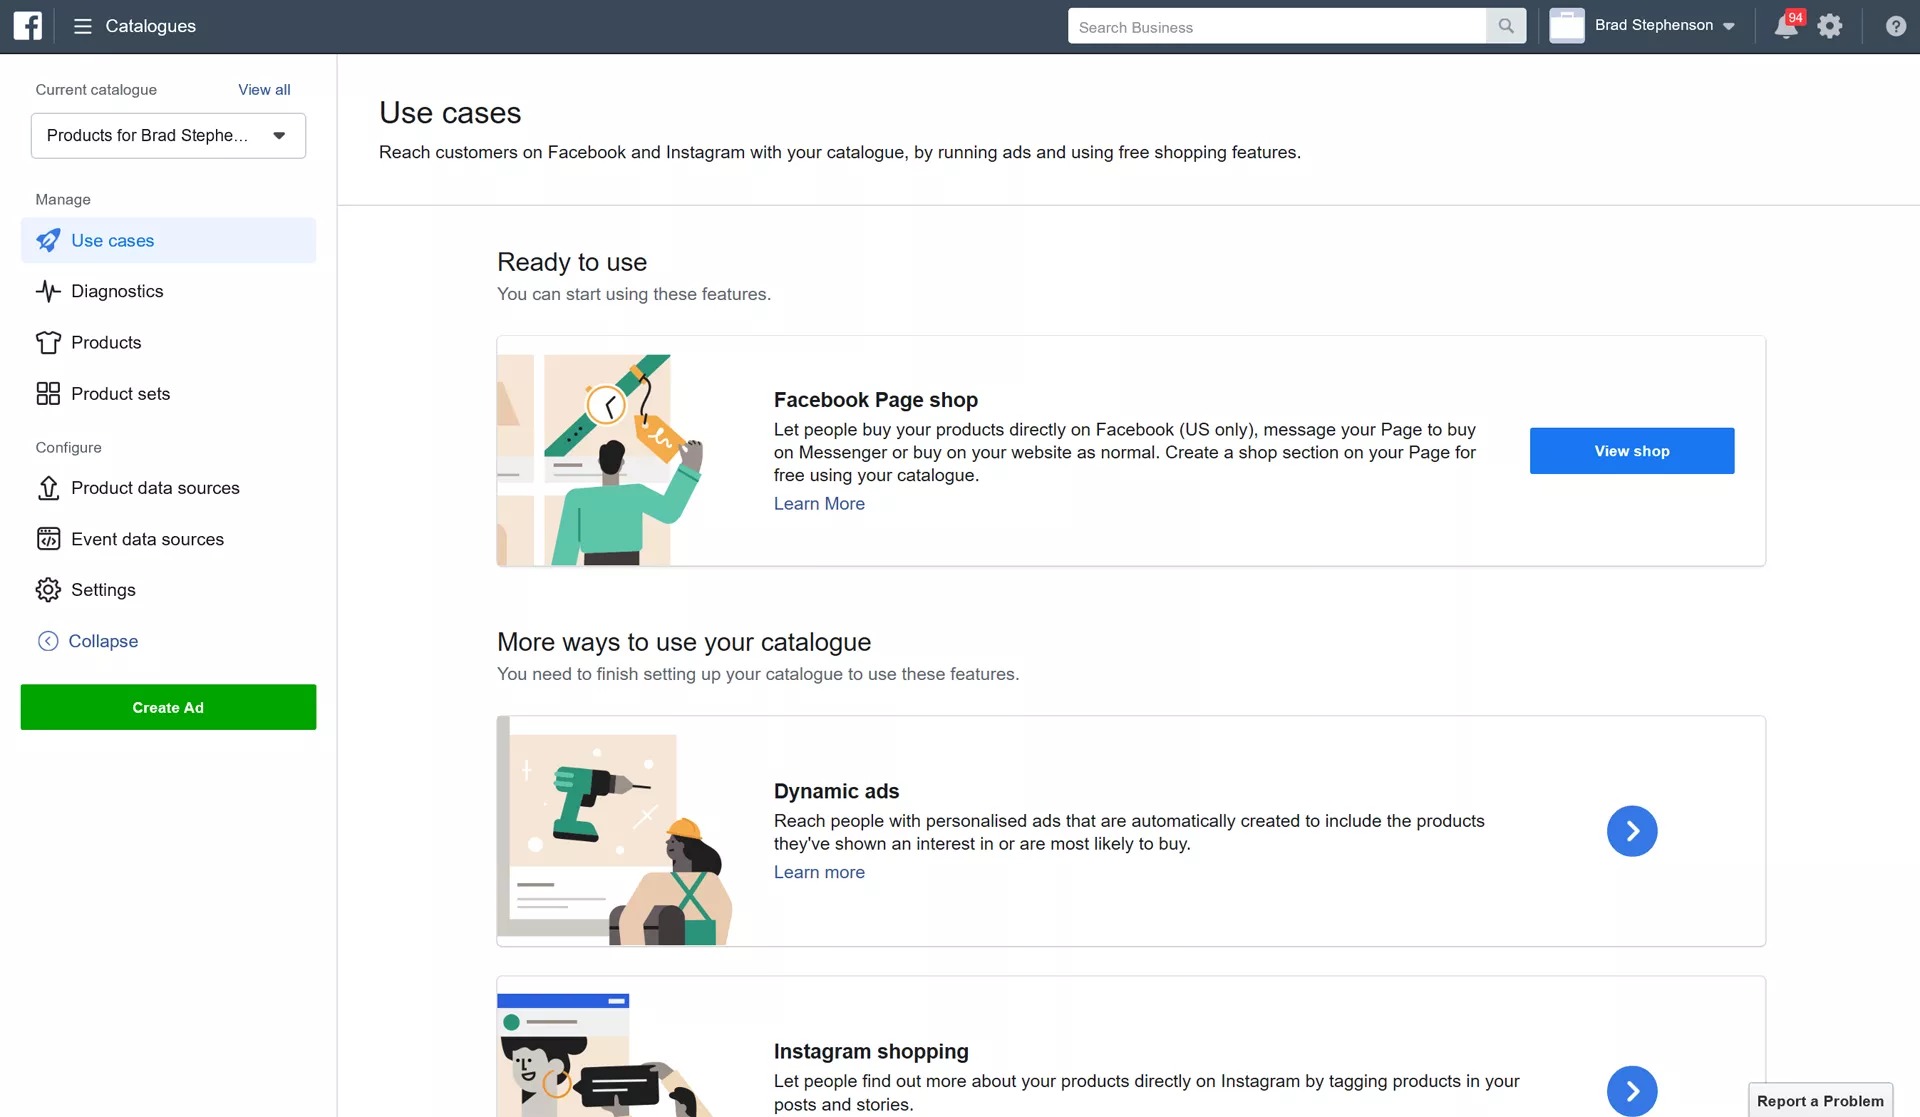Click the Ready to use heading

(572, 262)
